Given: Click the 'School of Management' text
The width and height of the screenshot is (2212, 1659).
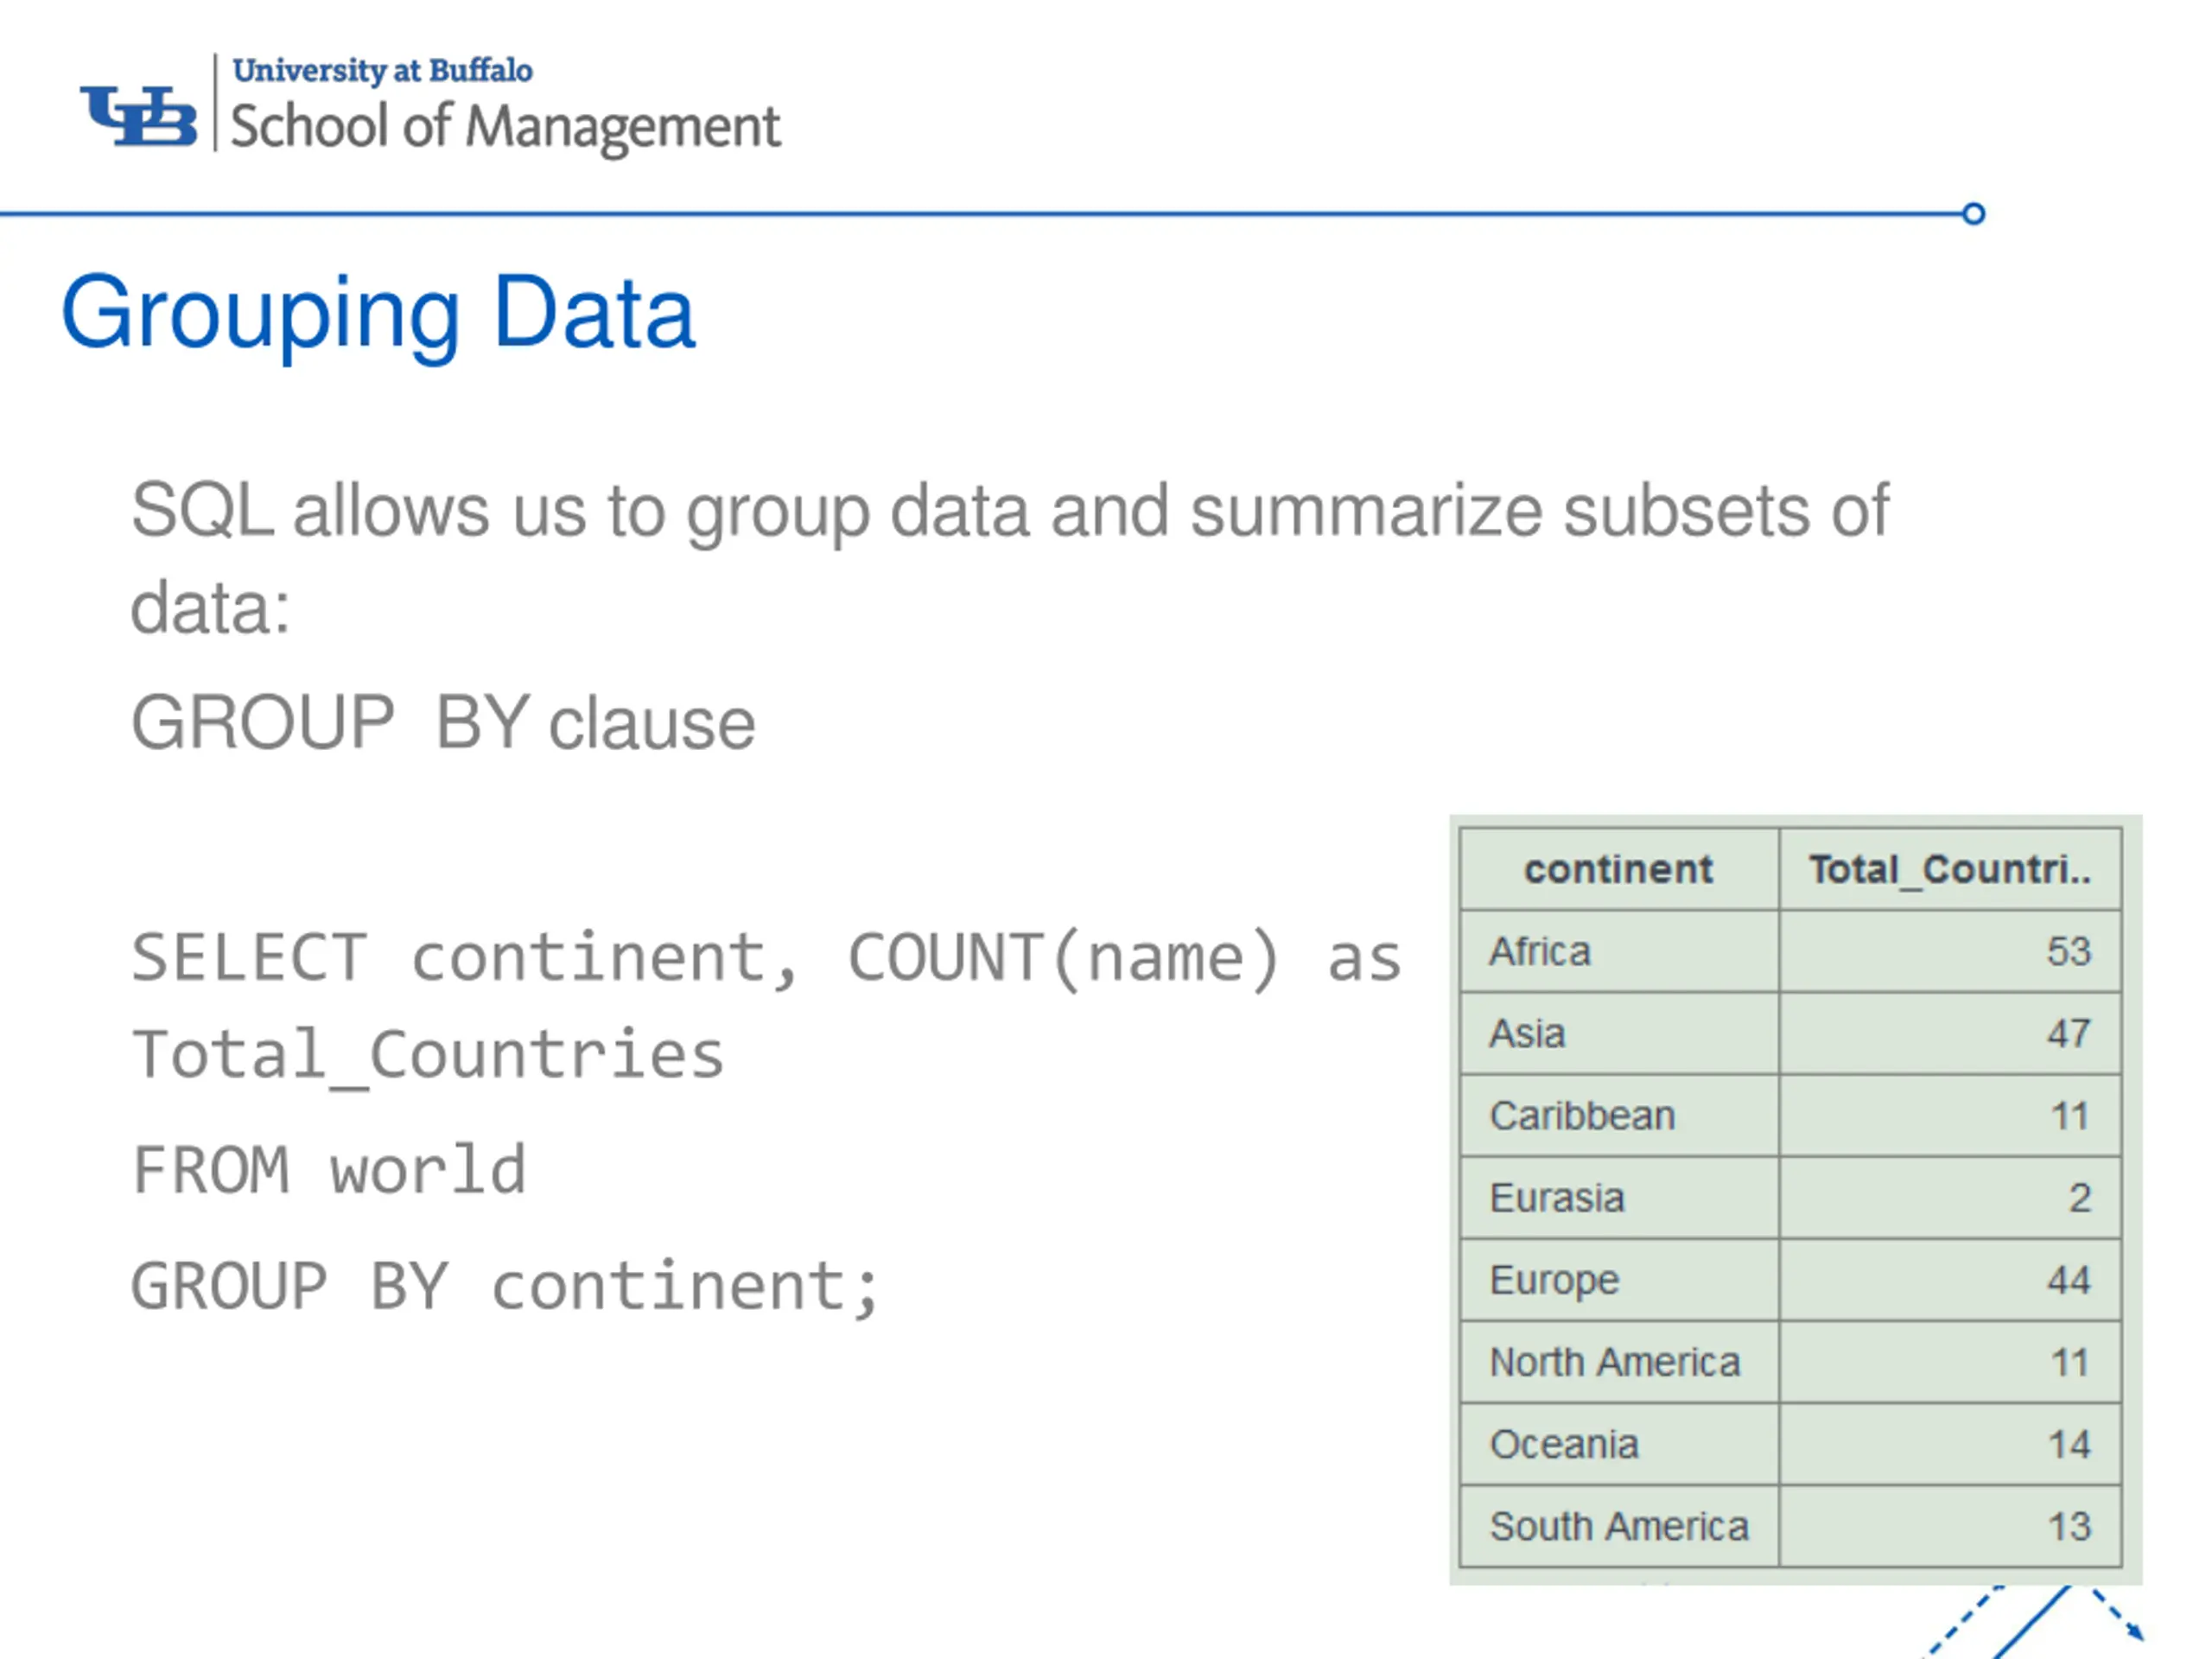Looking at the screenshot, I should click(x=505, y=127).
